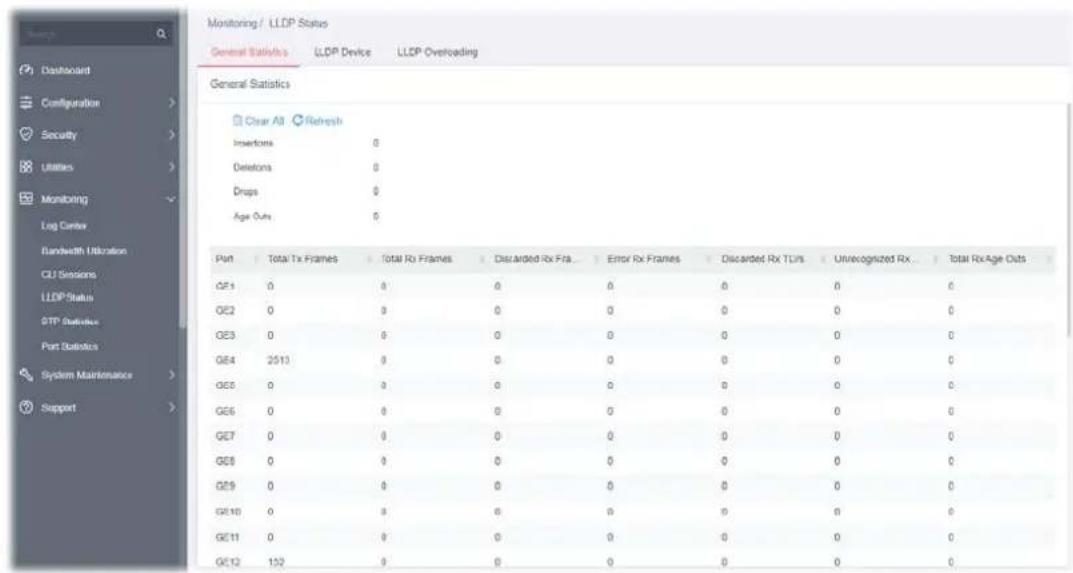Switch to the General Statistics tab
This screenshot has height=573, width=1073.
tap(249, 52)
